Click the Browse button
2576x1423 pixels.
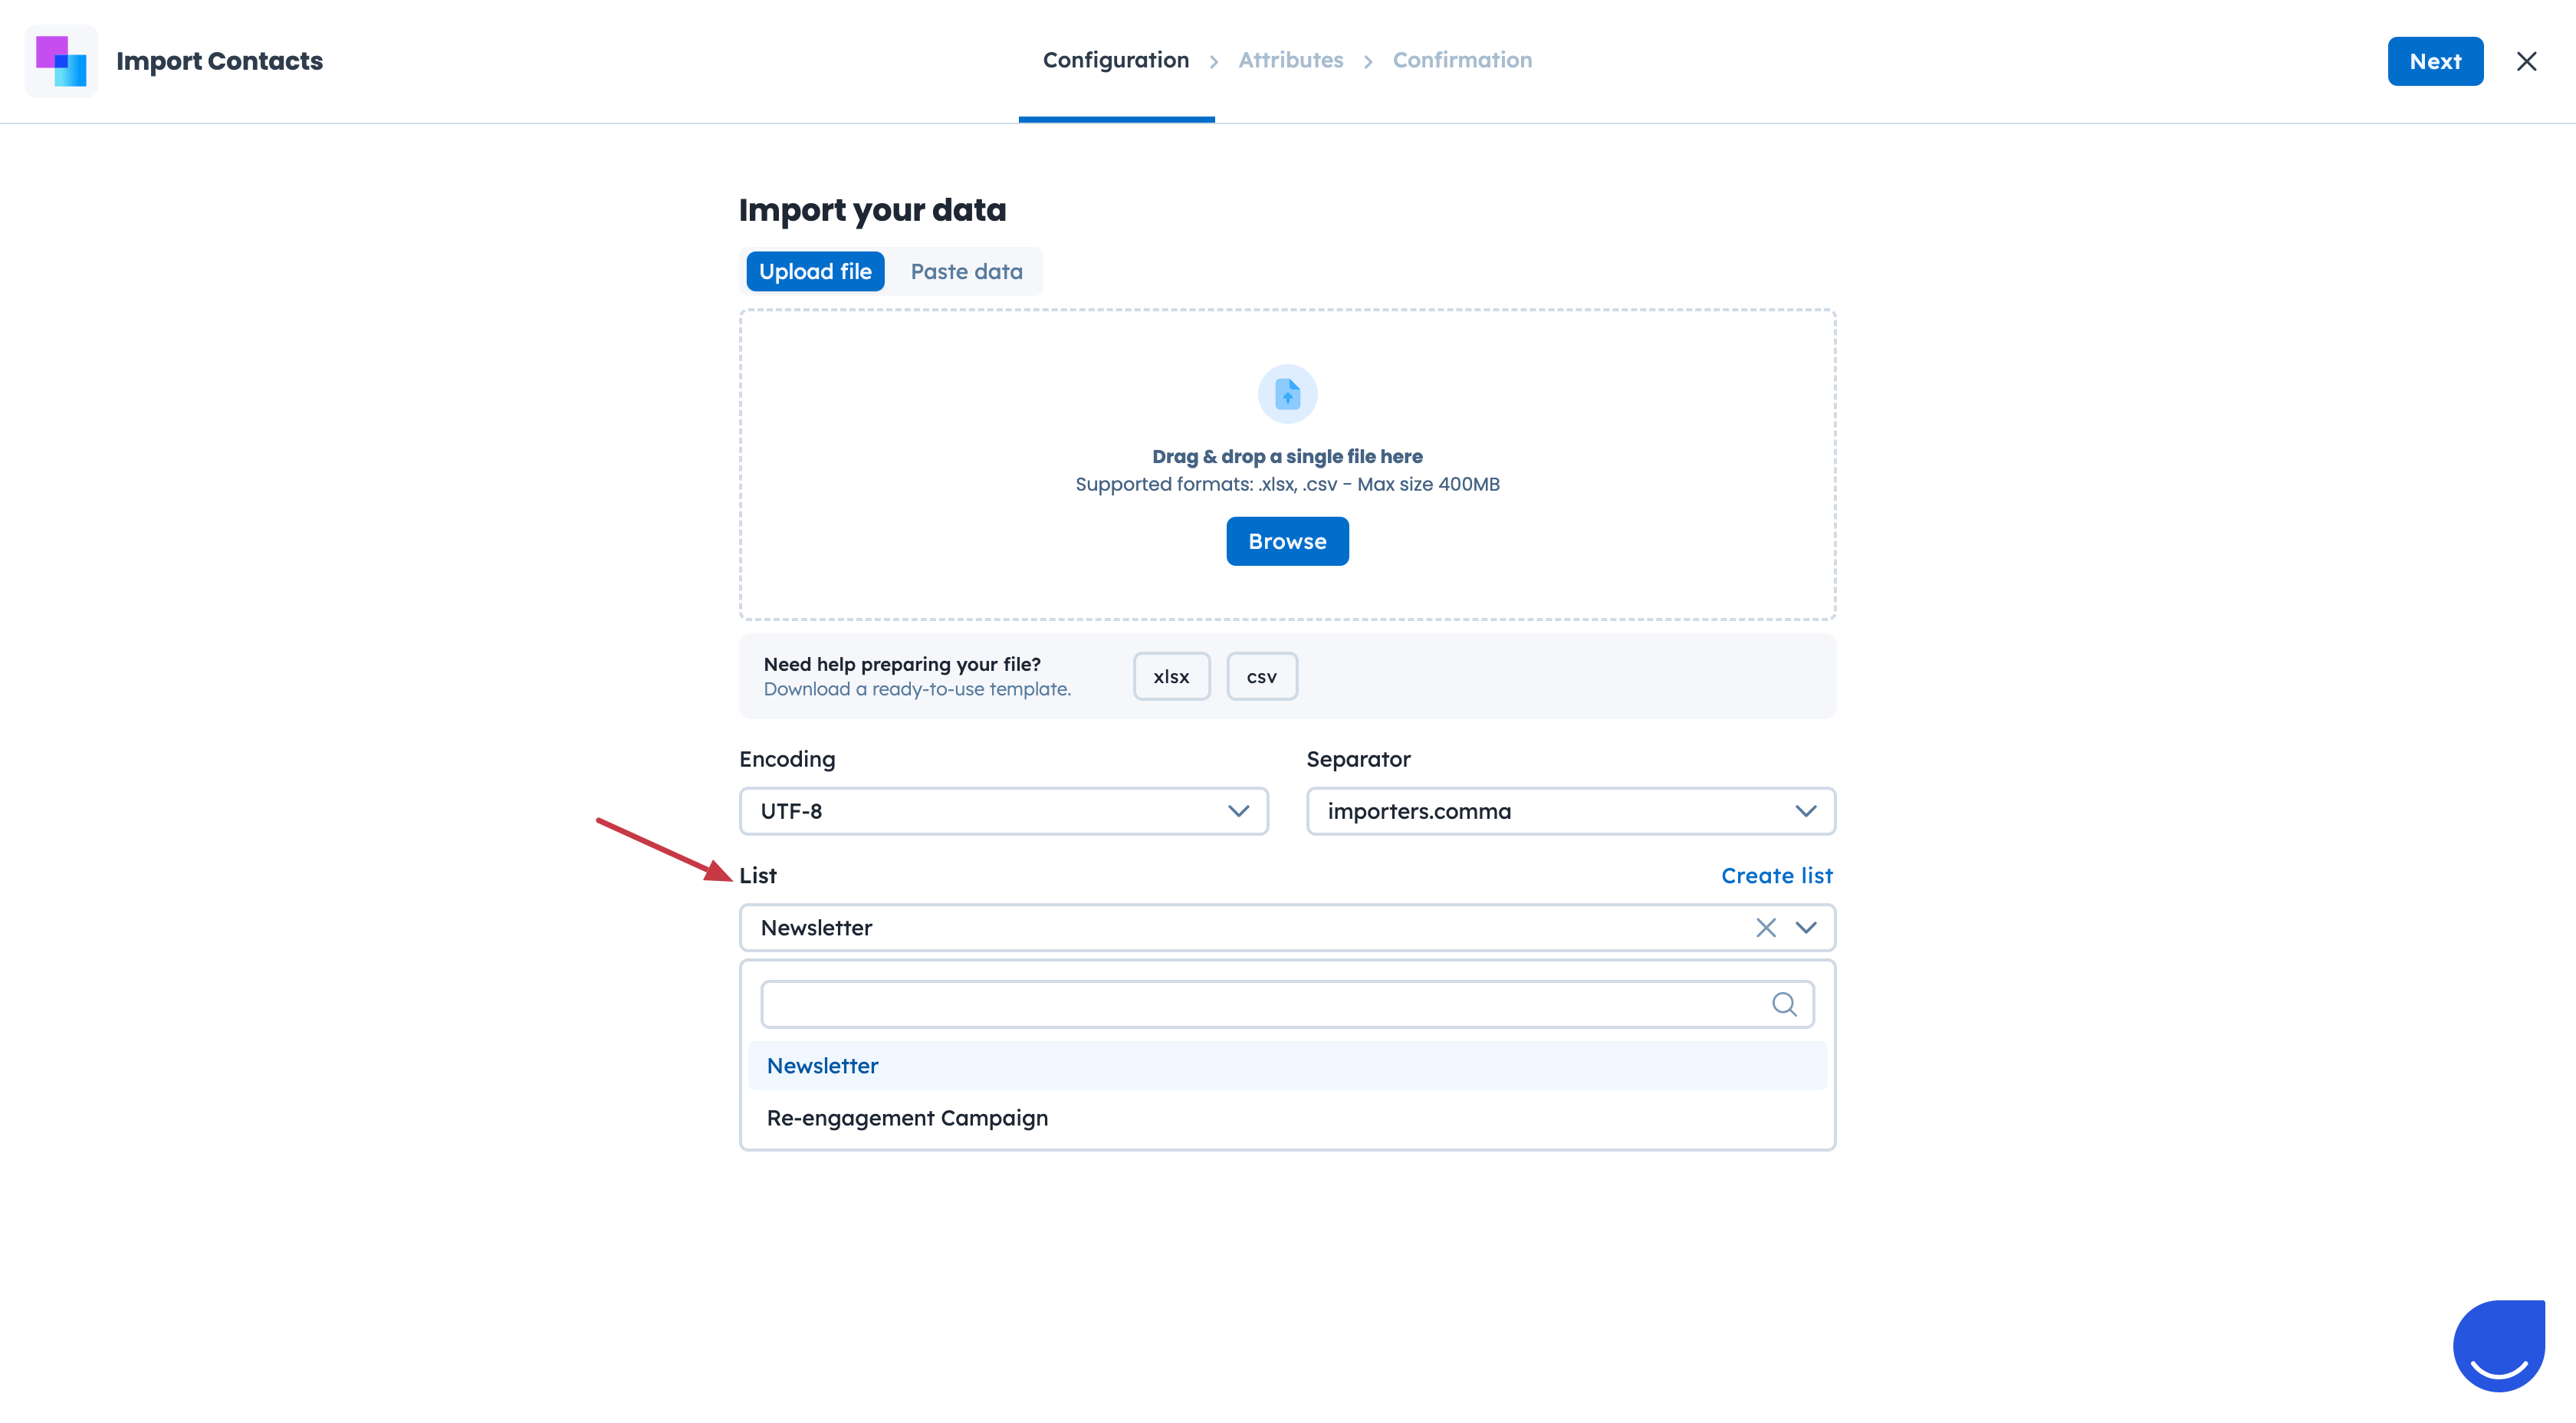click(x=1287, y=541)
